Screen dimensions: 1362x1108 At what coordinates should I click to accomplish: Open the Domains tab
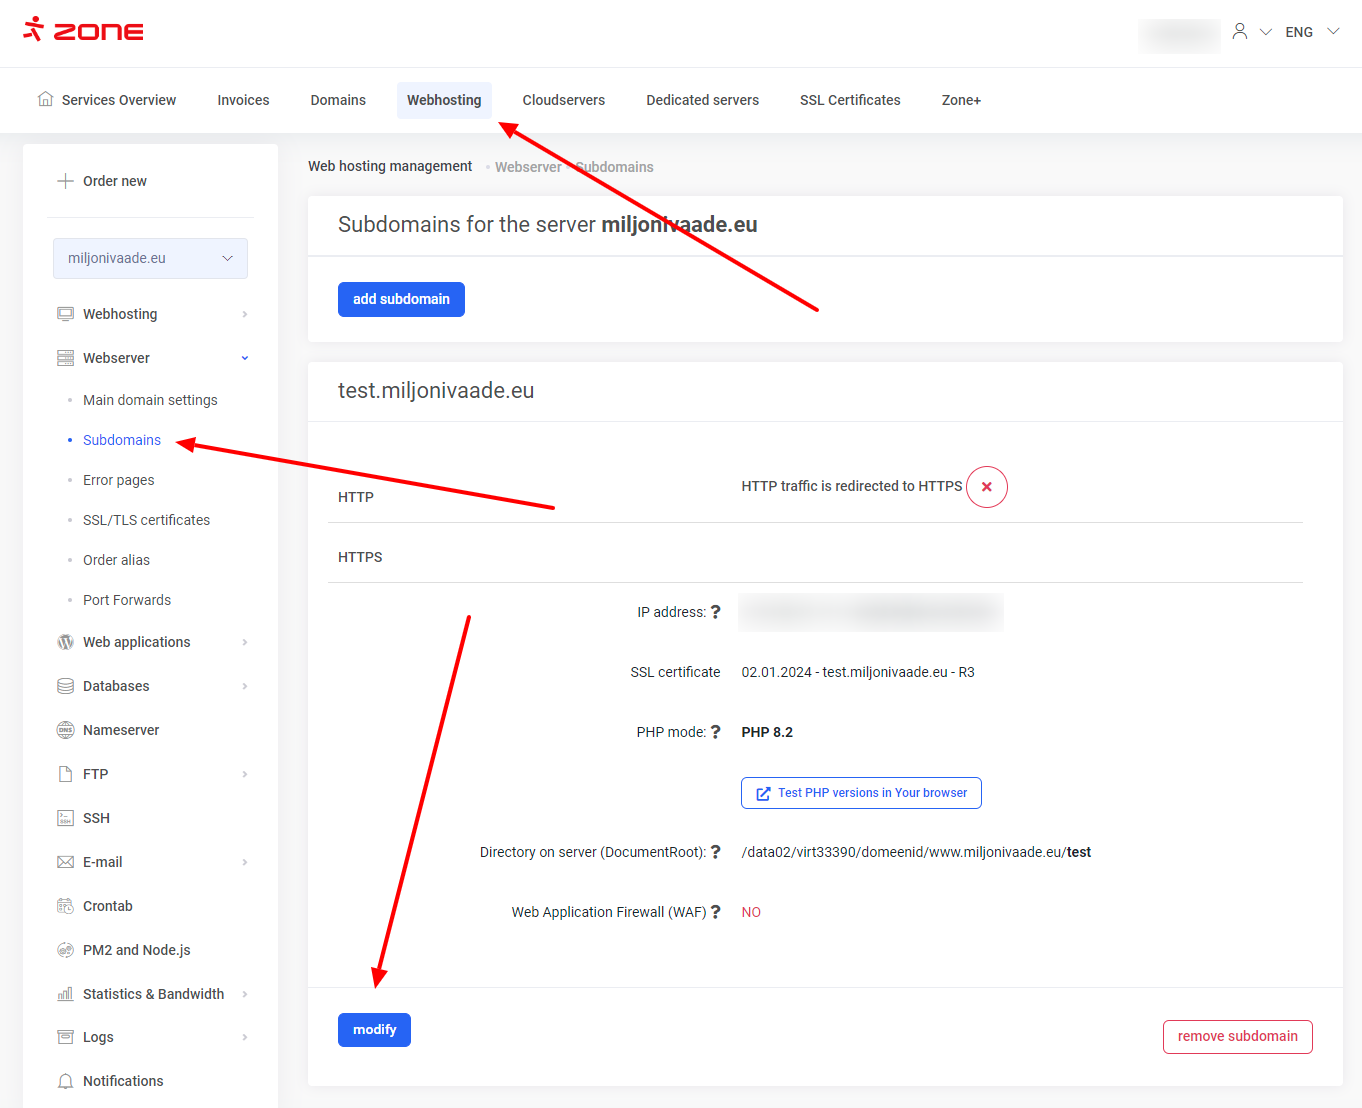click(338, 100)
